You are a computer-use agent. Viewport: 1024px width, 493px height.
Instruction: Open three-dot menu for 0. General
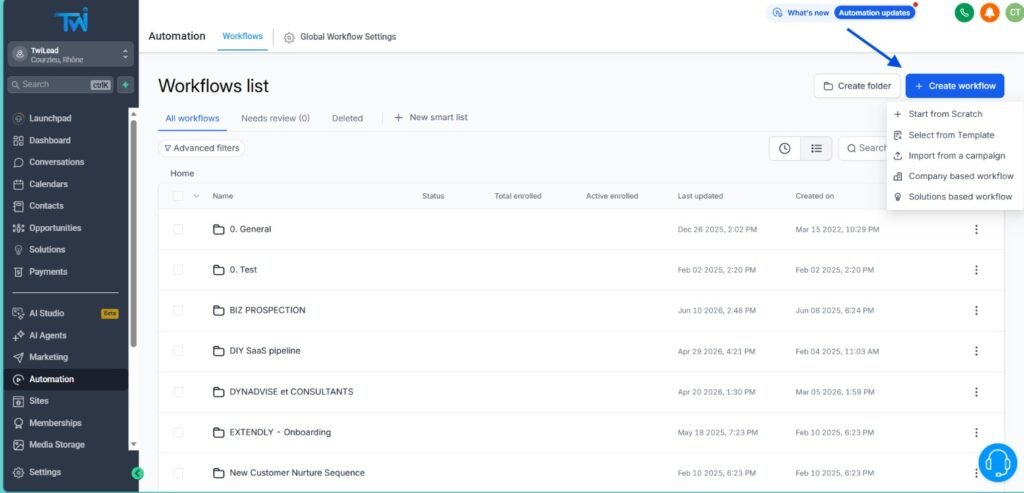coord(976,229)
